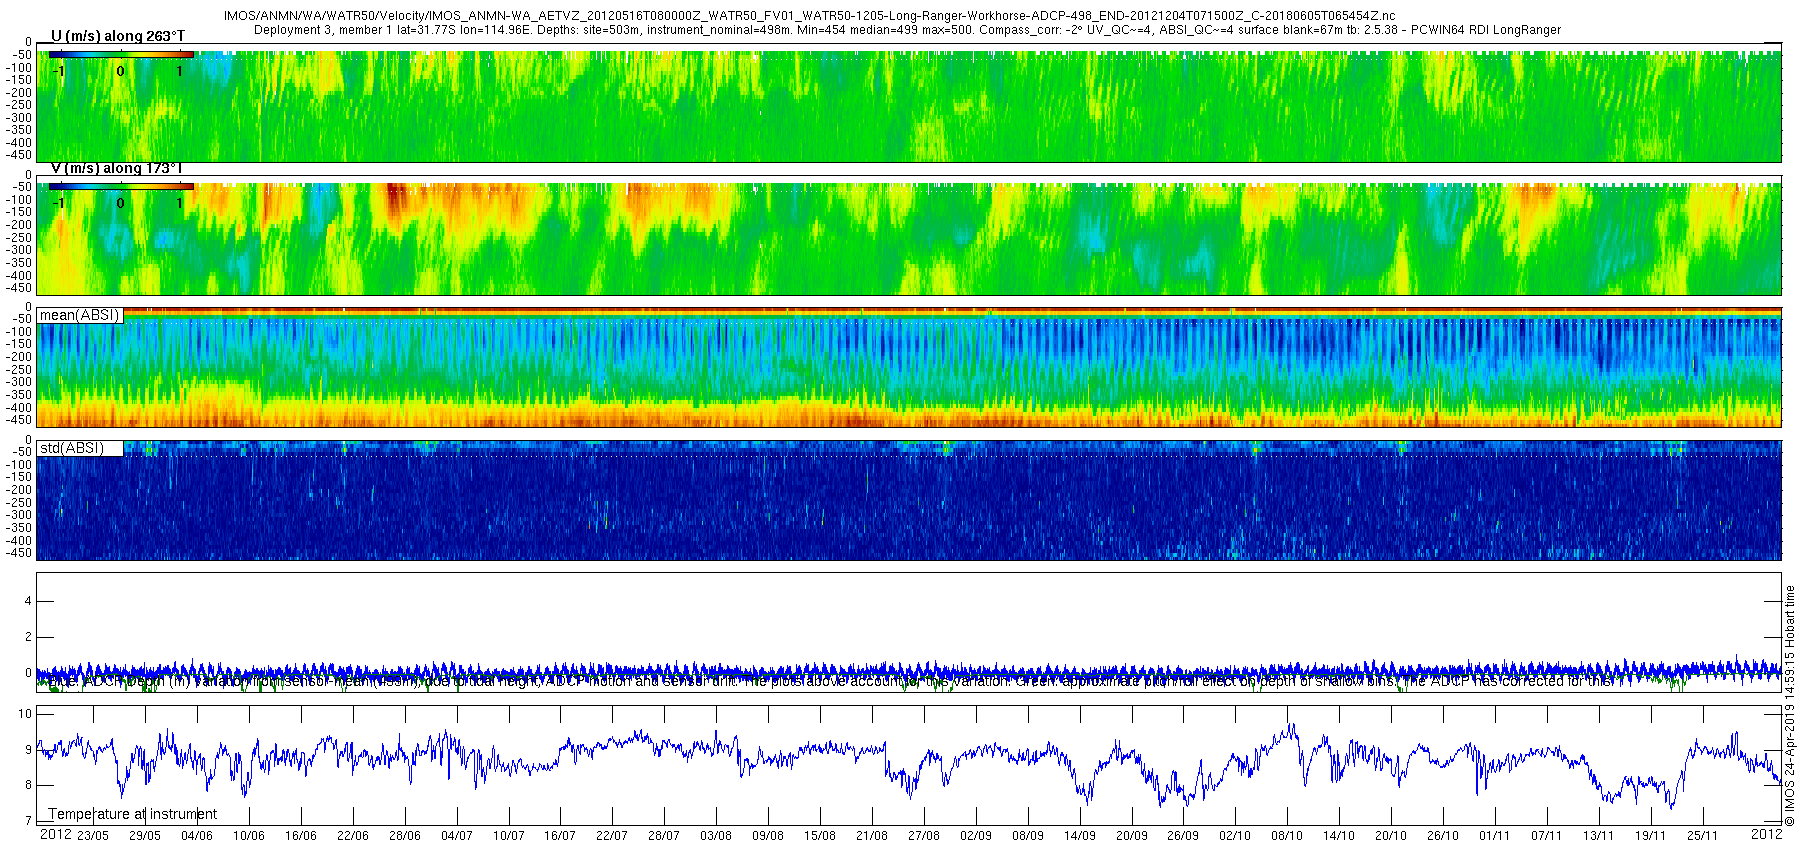
Task: Click the '16/06' date tick label
Action: pyautogui.click(x=301, y=836)
